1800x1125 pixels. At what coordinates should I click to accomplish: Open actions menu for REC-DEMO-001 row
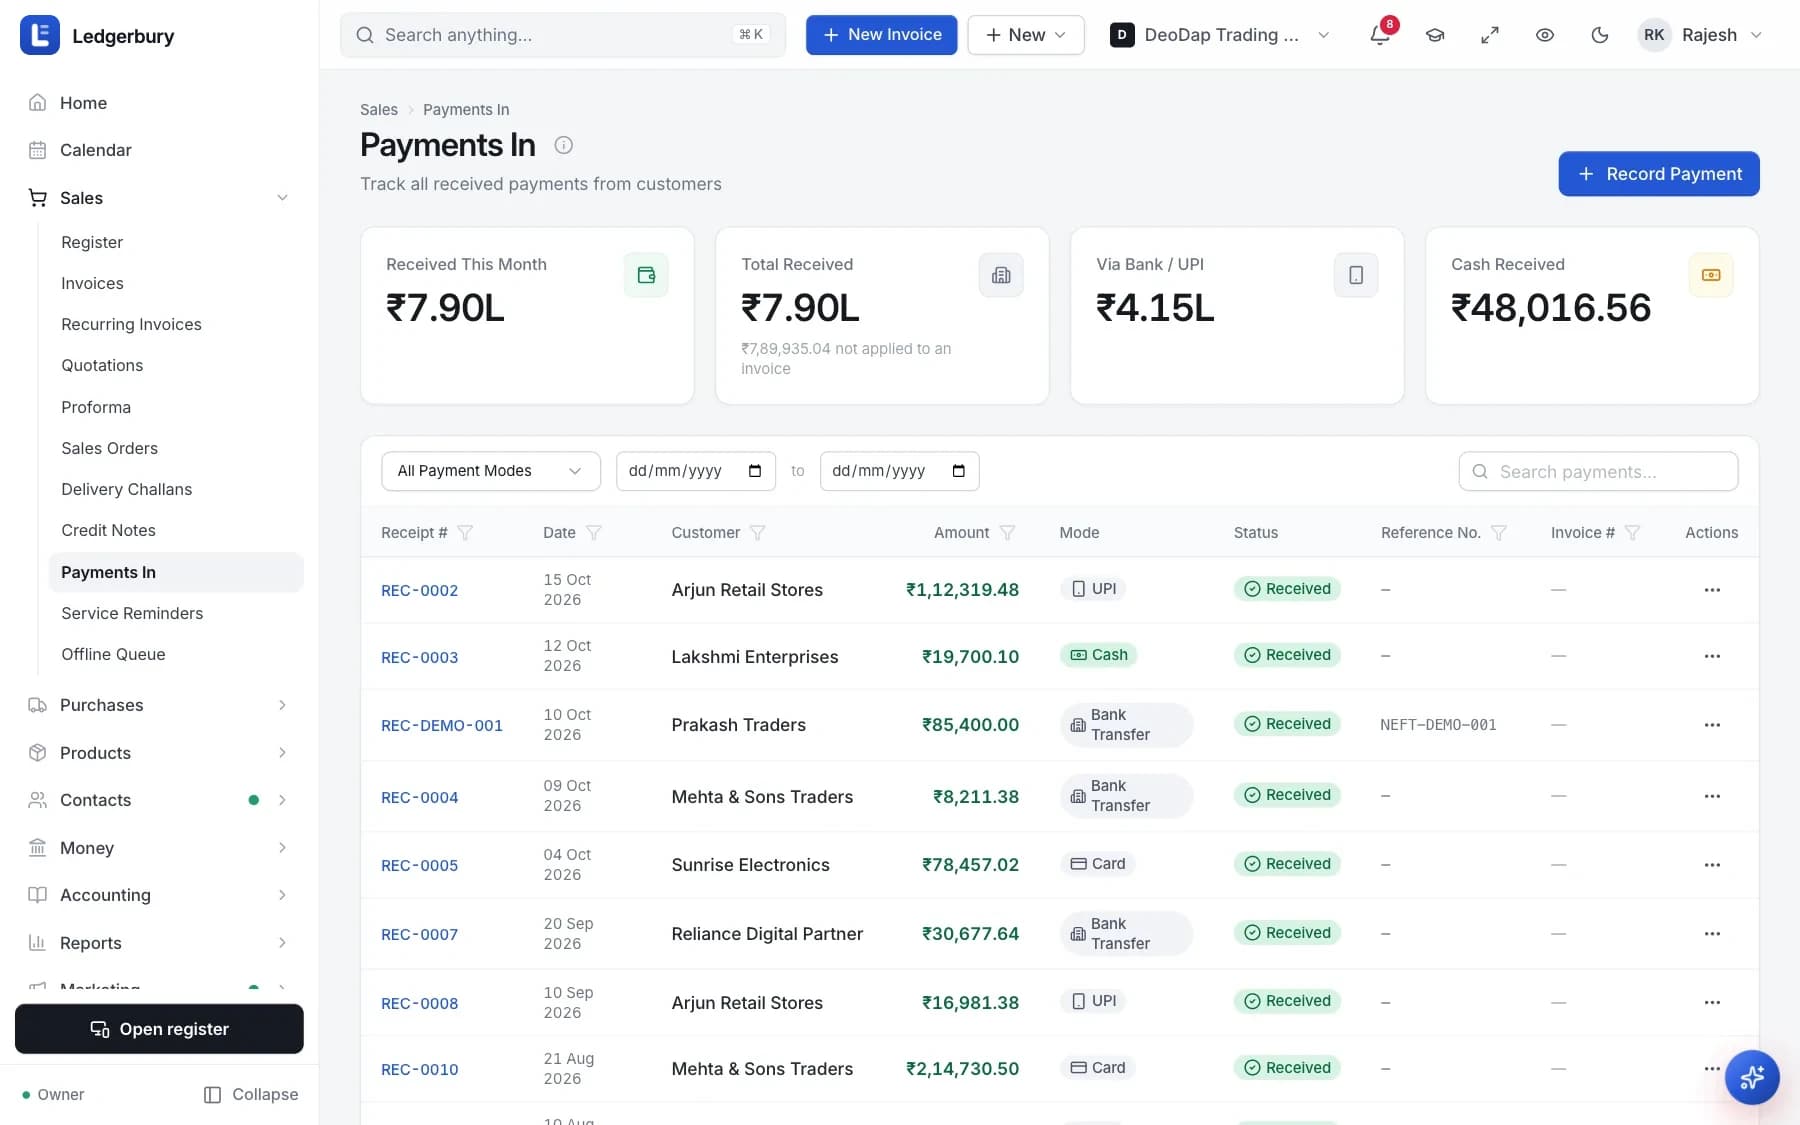tap(1712, 725)
